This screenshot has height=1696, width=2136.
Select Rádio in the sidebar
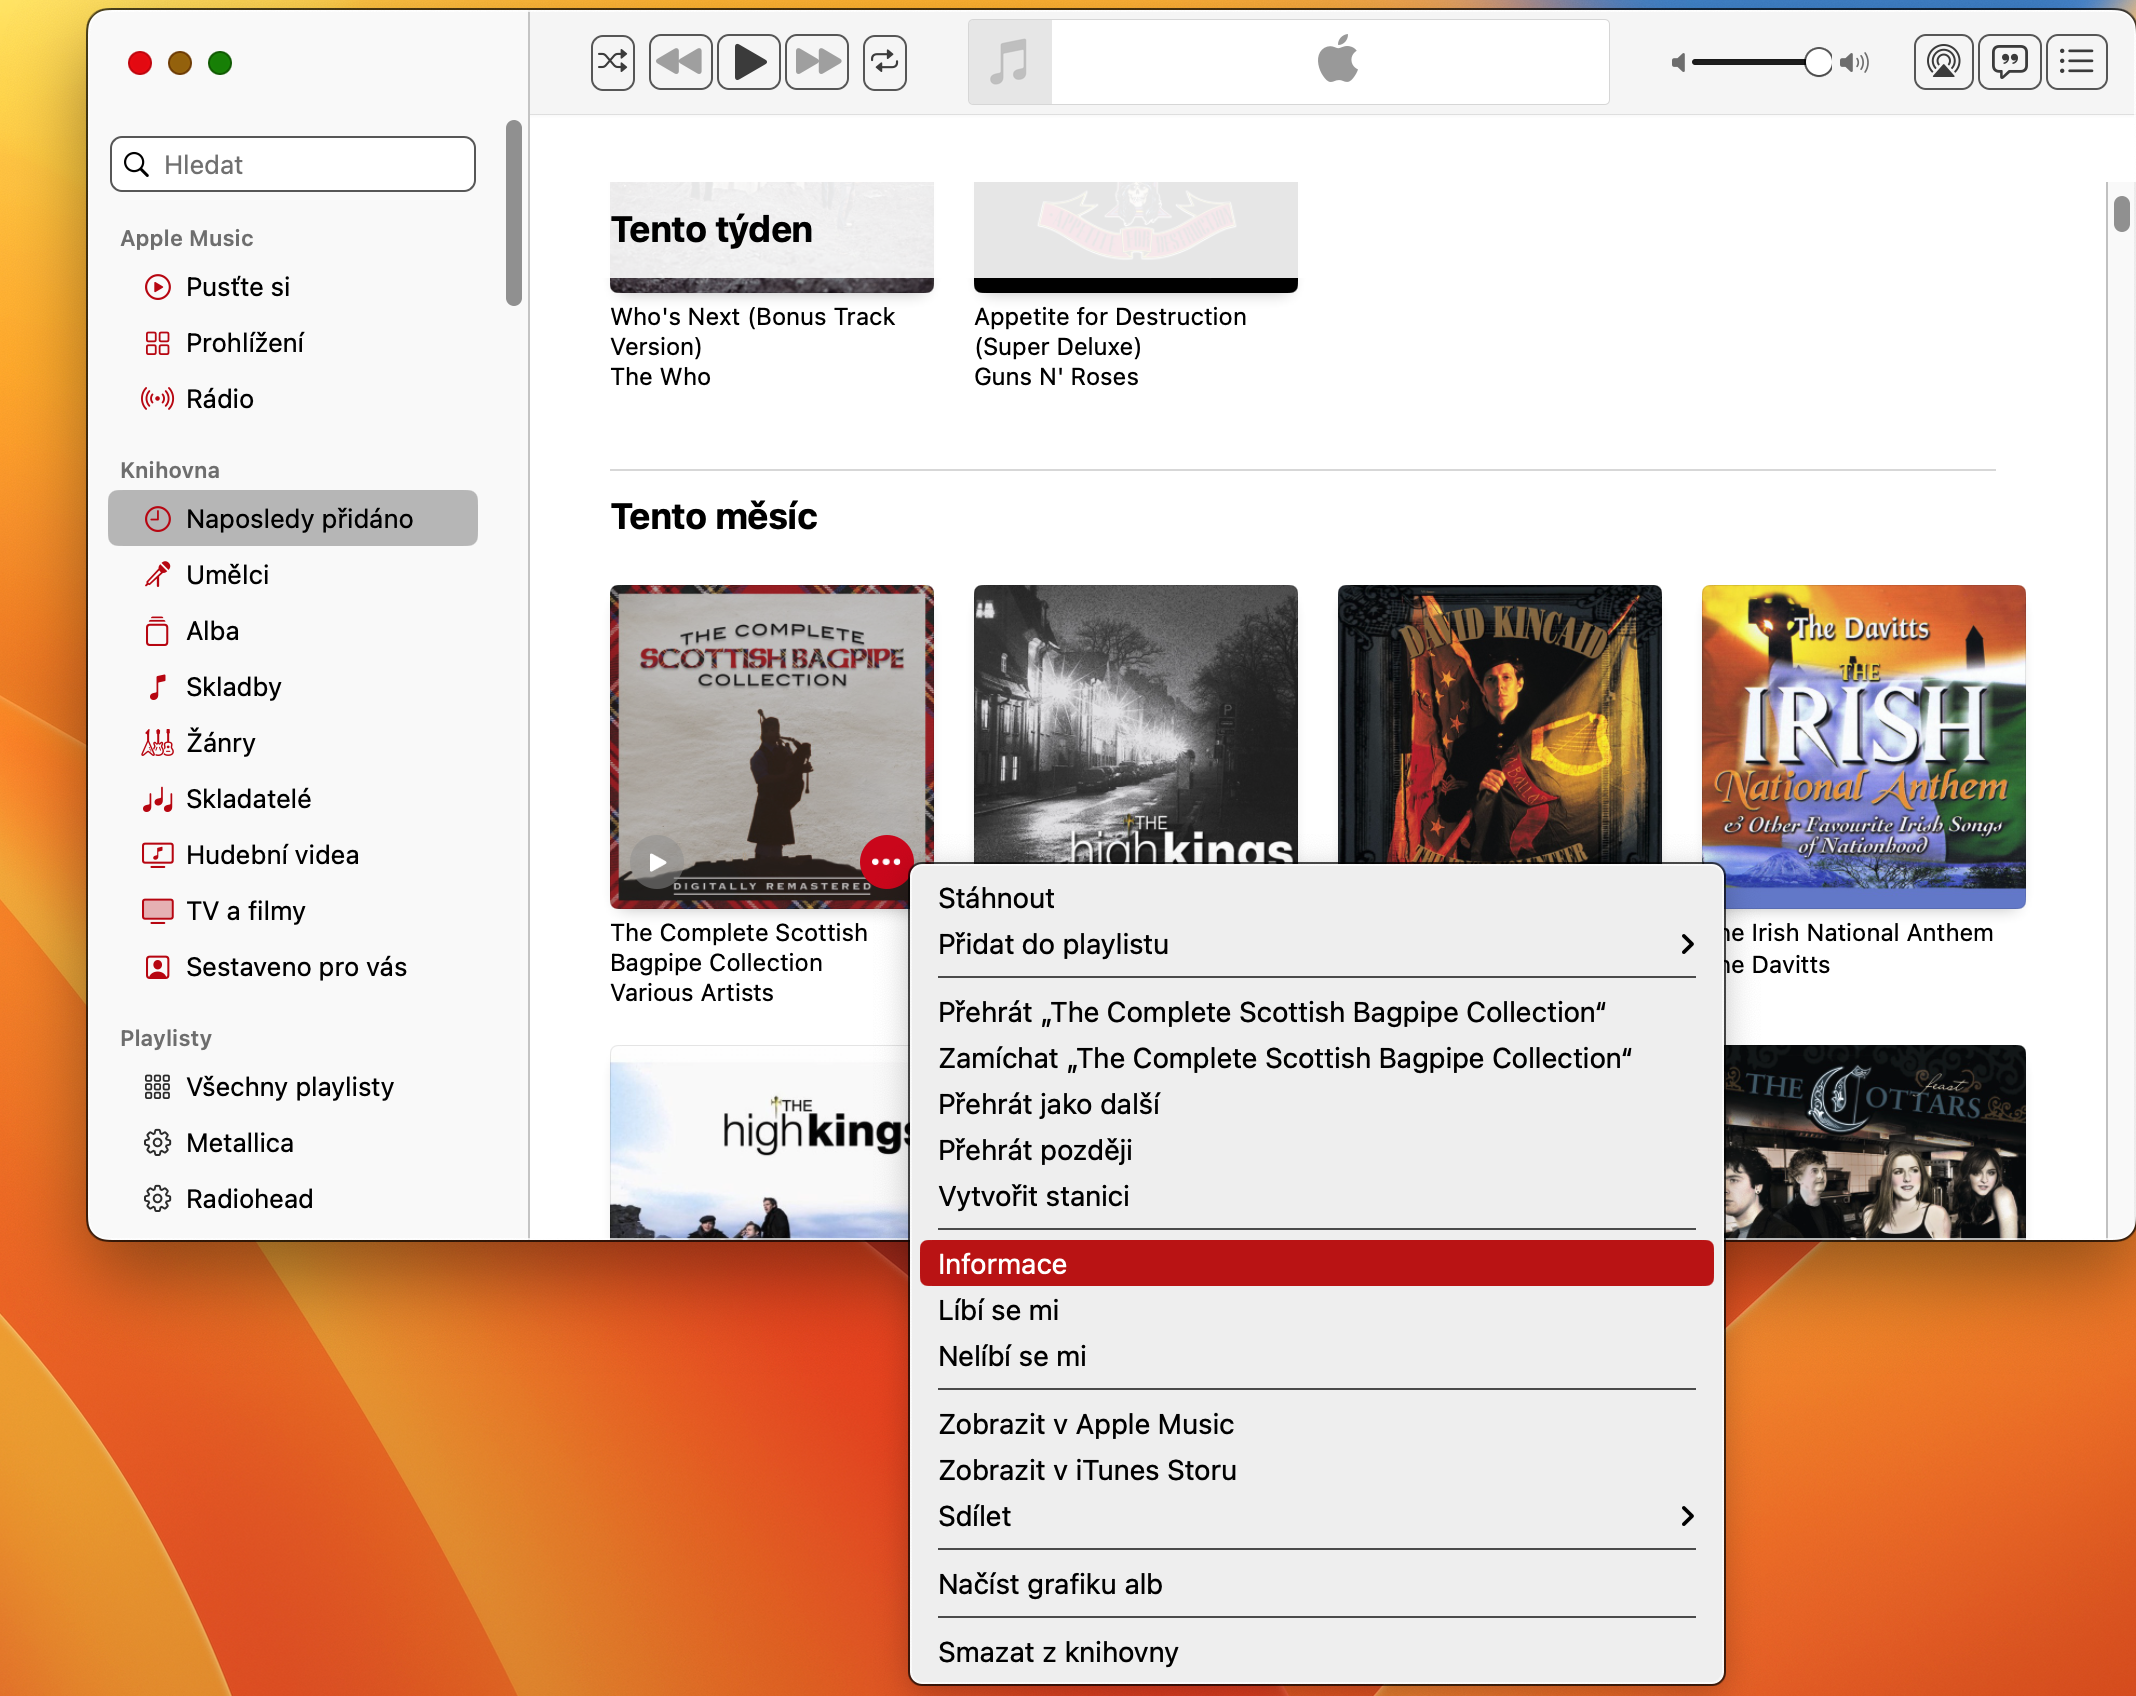pyautogui.click(x=221, y=398)
